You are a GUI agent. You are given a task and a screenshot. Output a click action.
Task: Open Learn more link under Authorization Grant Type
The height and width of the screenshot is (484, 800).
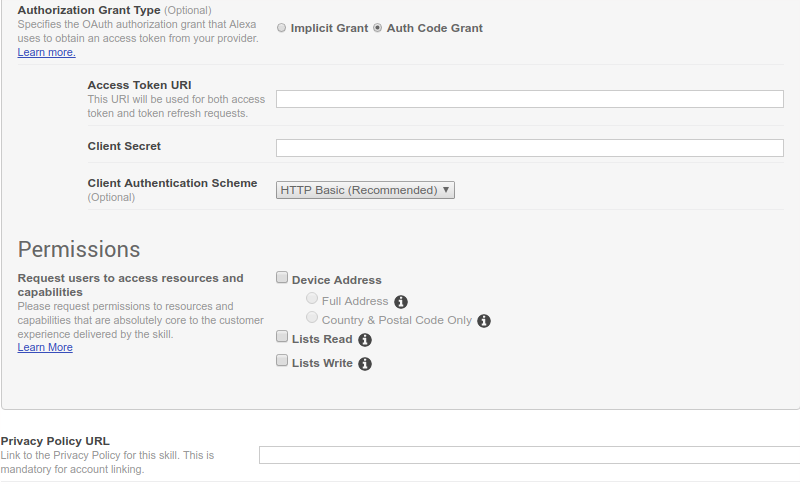click(x=46, y=52)
